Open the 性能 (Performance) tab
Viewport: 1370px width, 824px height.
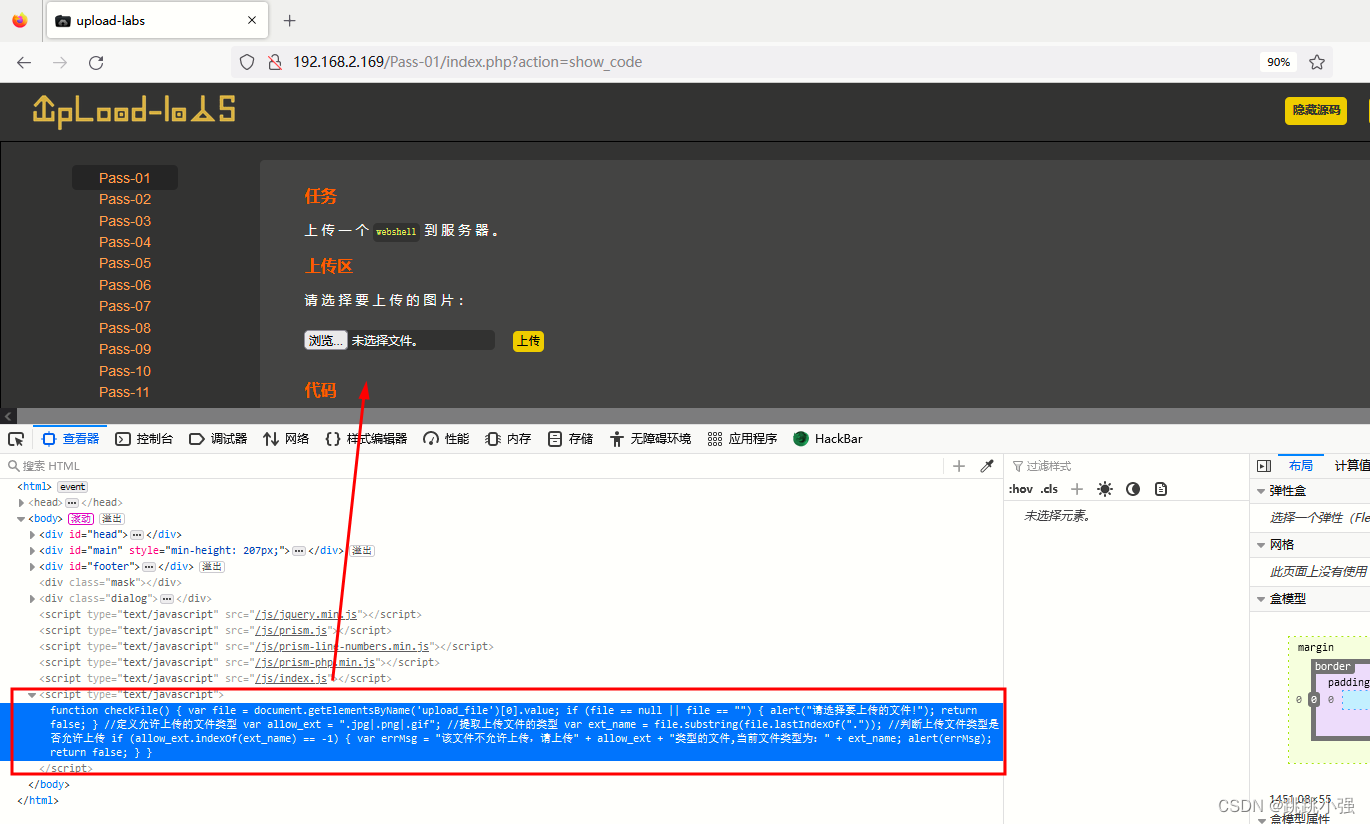point(446,439)
